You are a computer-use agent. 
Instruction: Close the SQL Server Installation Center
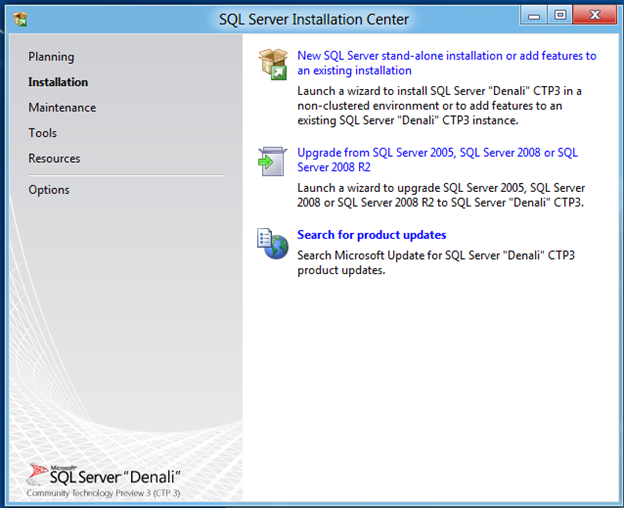[x=595, y=16]
